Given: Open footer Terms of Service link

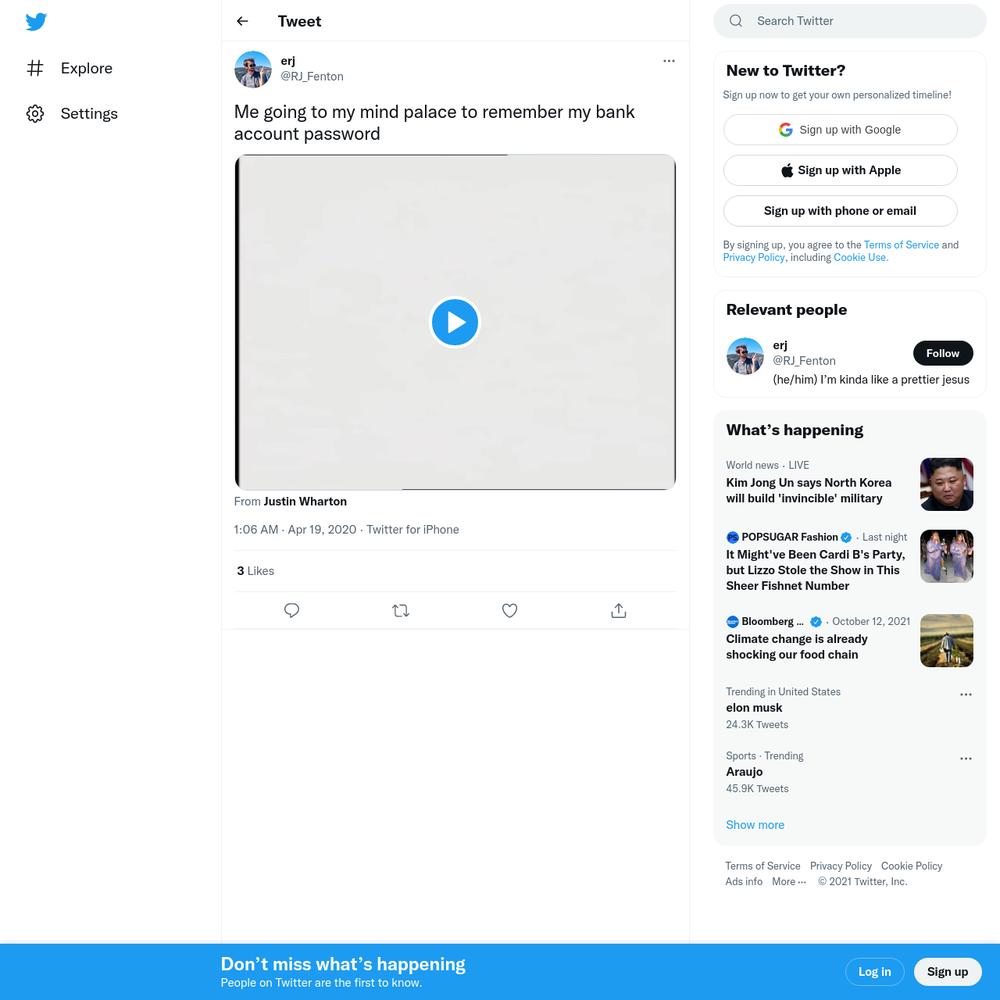Looking at the screenshot, I should coord(762,866).
